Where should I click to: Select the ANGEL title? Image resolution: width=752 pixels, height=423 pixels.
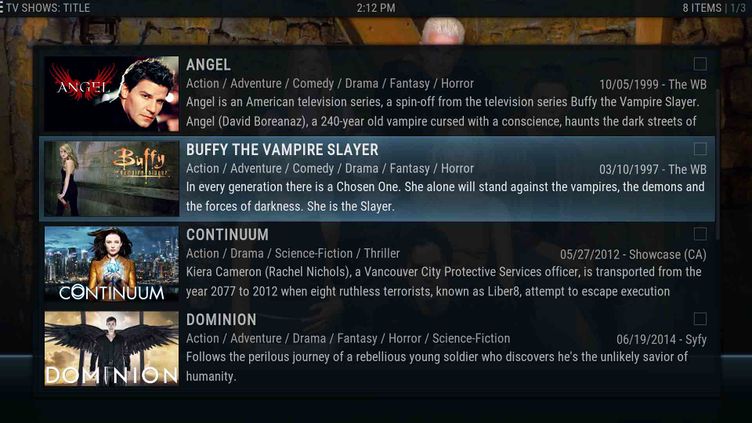pyautogui.click(x=208, y=65)
